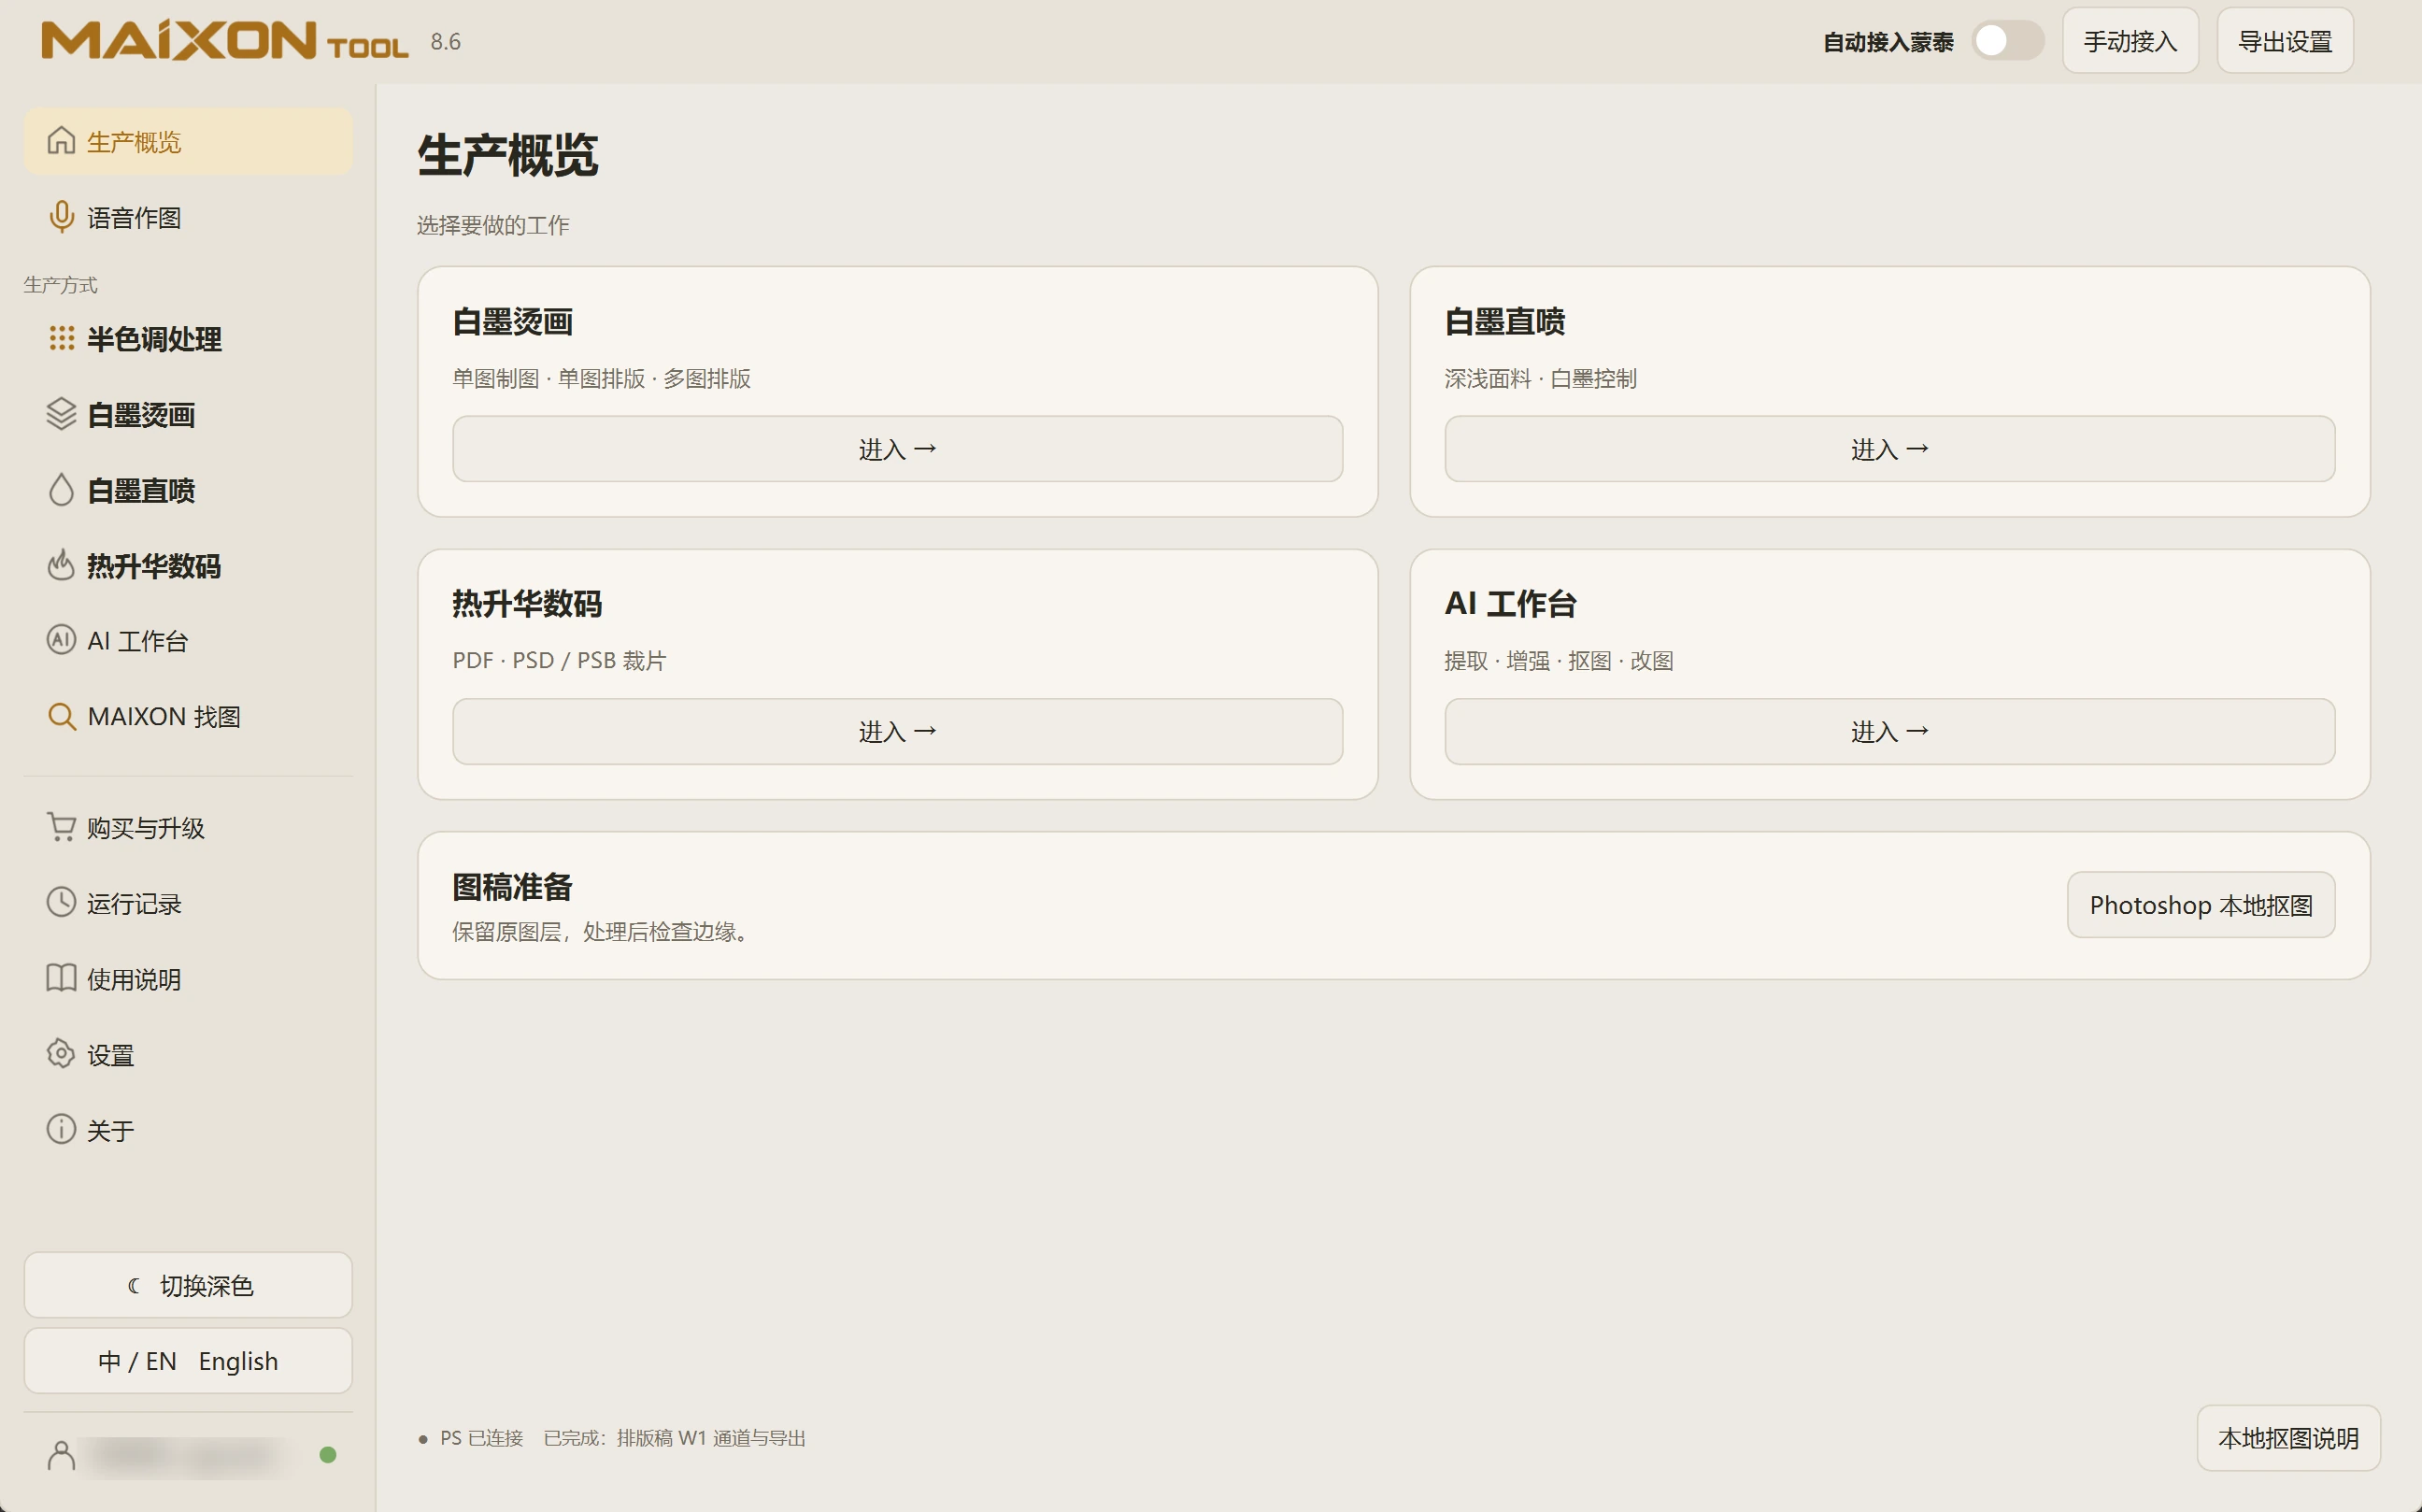Click the info icon for 关于
2422x1512 pixels.
coord(61,1130)
